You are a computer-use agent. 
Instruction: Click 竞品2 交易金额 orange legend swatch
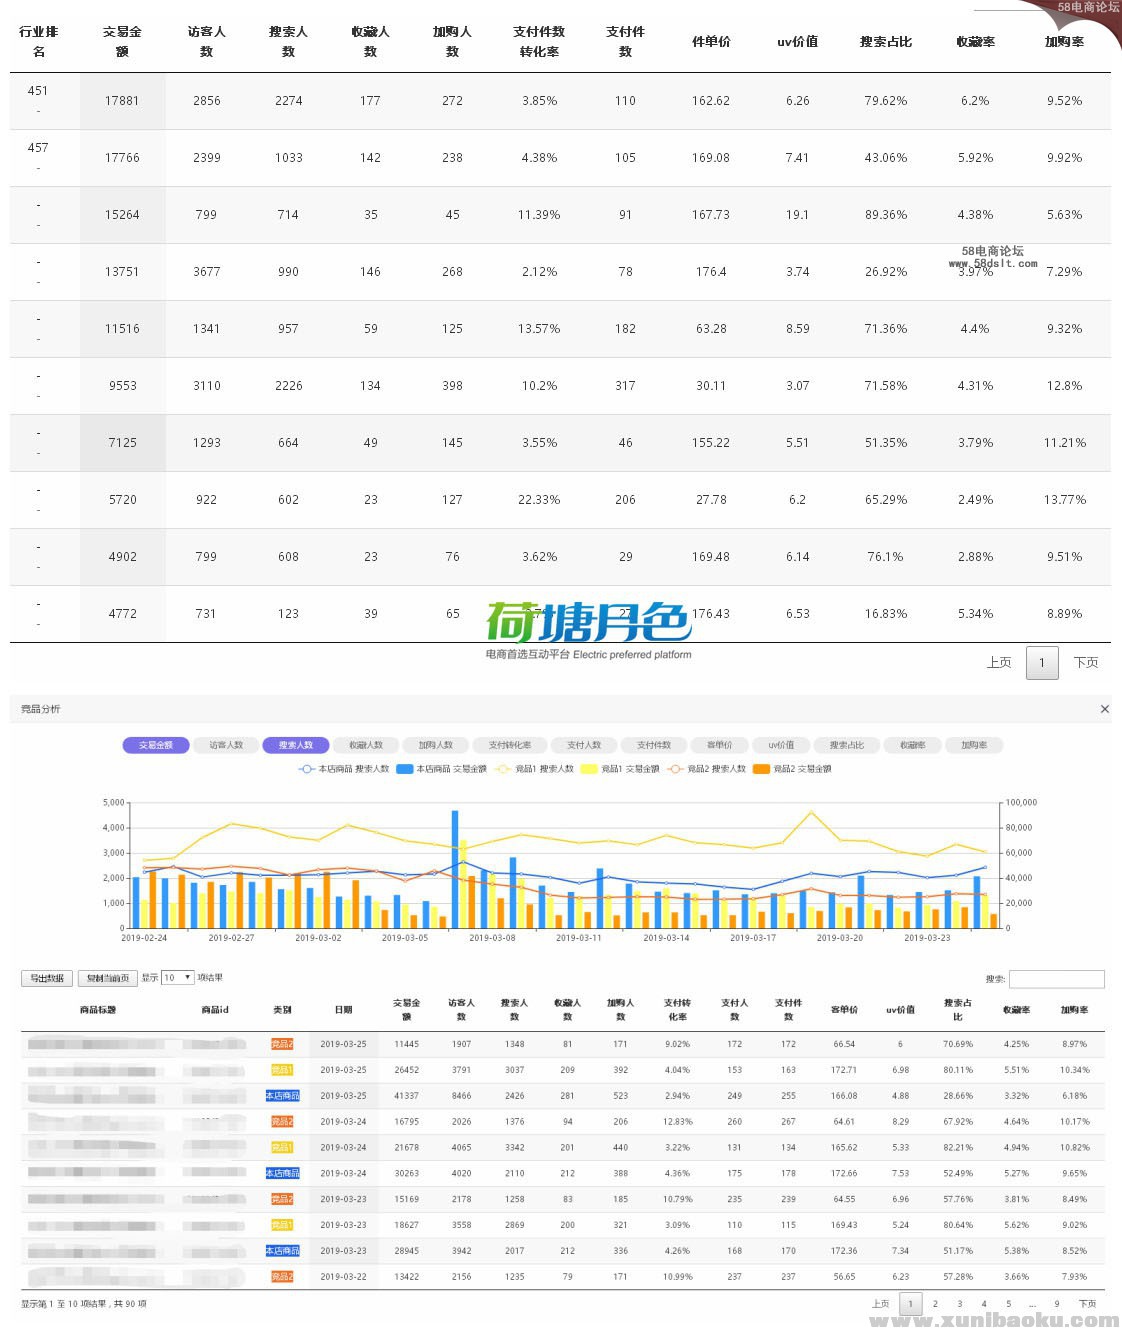[x=761, y=769]
